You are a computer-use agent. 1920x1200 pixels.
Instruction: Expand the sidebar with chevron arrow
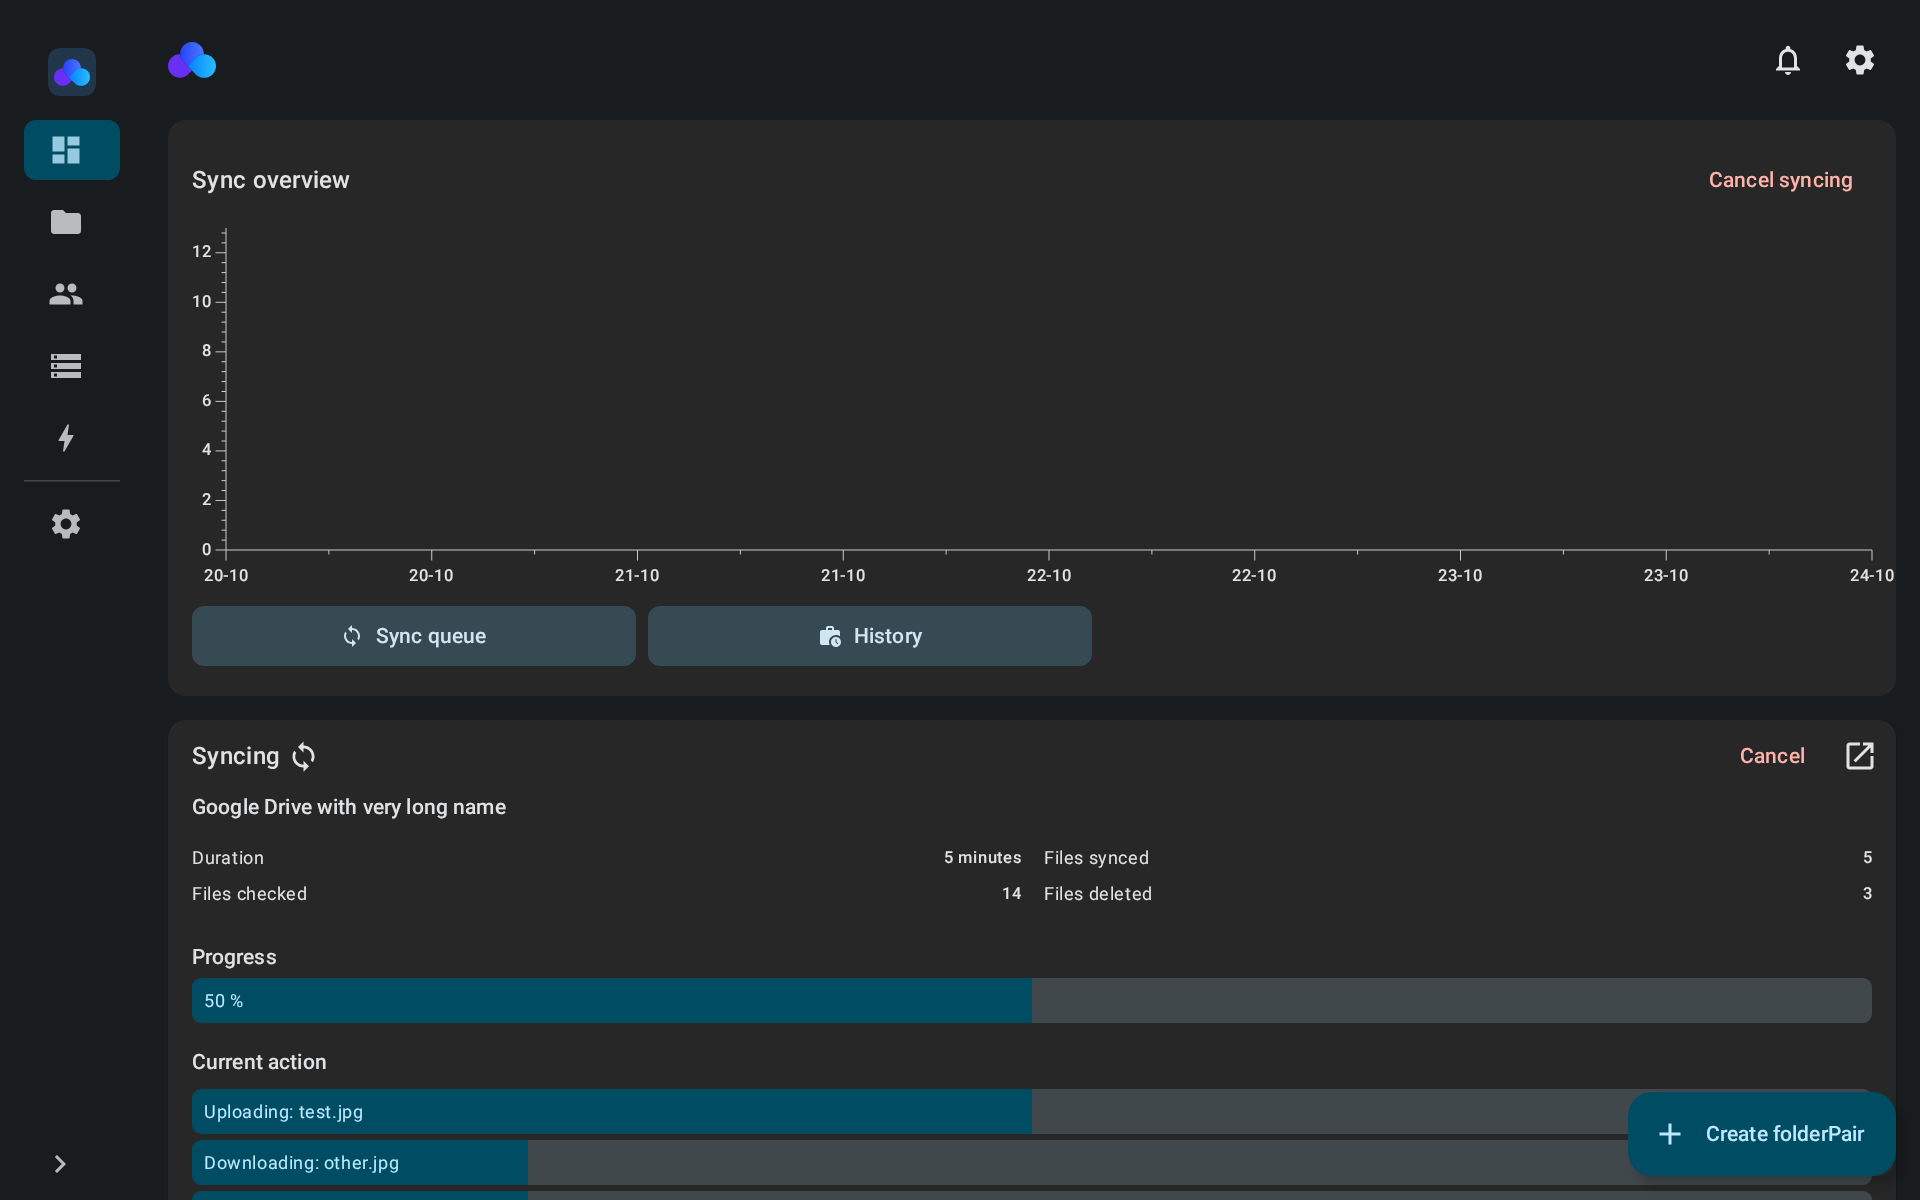click(x=60, y=1164)
